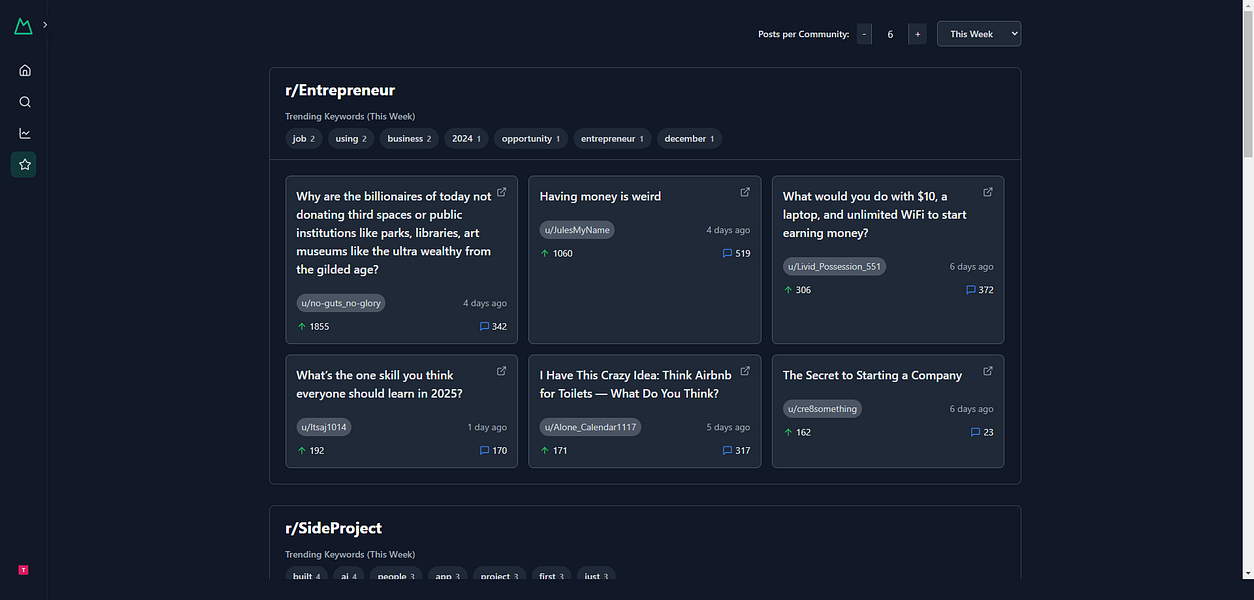This screenshot has height=600, width=1254.
Task: Open the Search icon in the sidebar
Action: [x=25, y=102]
